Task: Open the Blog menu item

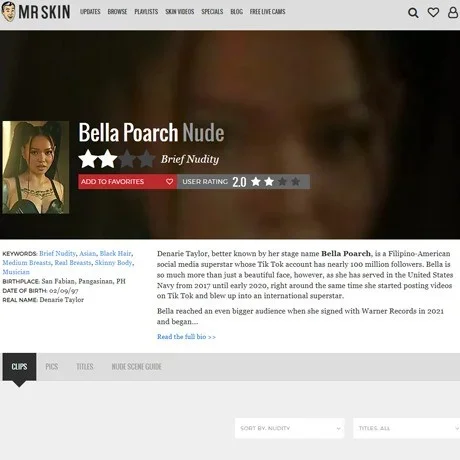Action: tap(236, 12)
